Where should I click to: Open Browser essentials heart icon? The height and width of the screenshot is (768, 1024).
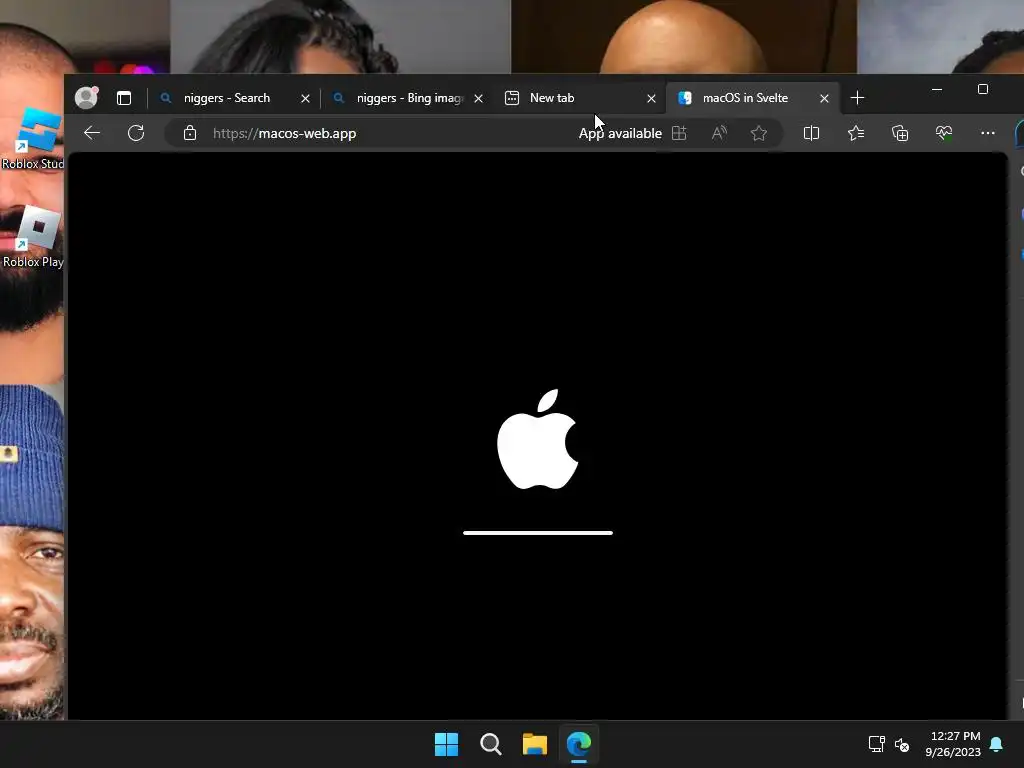coord(944,133)
